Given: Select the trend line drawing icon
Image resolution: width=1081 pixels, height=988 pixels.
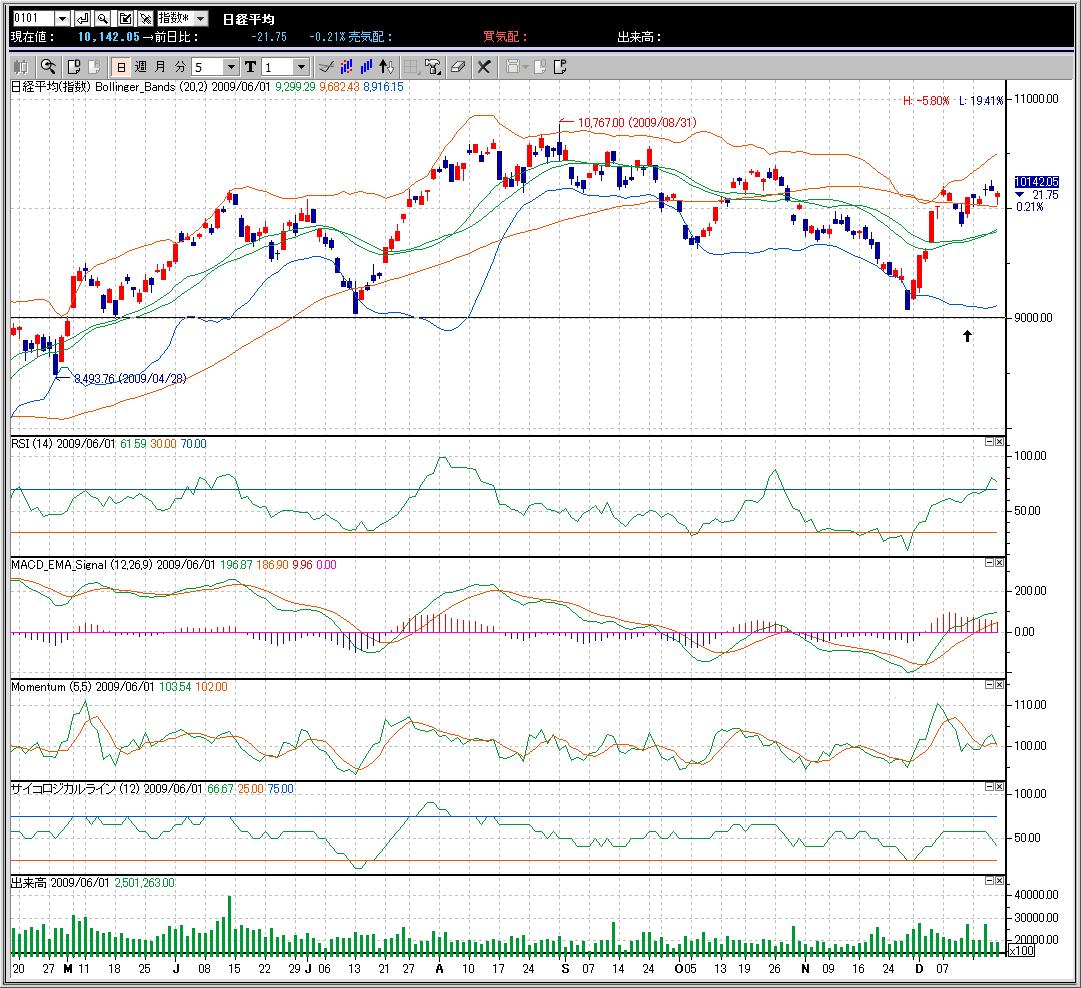Looking at the screenshot, I should (324, 67).
